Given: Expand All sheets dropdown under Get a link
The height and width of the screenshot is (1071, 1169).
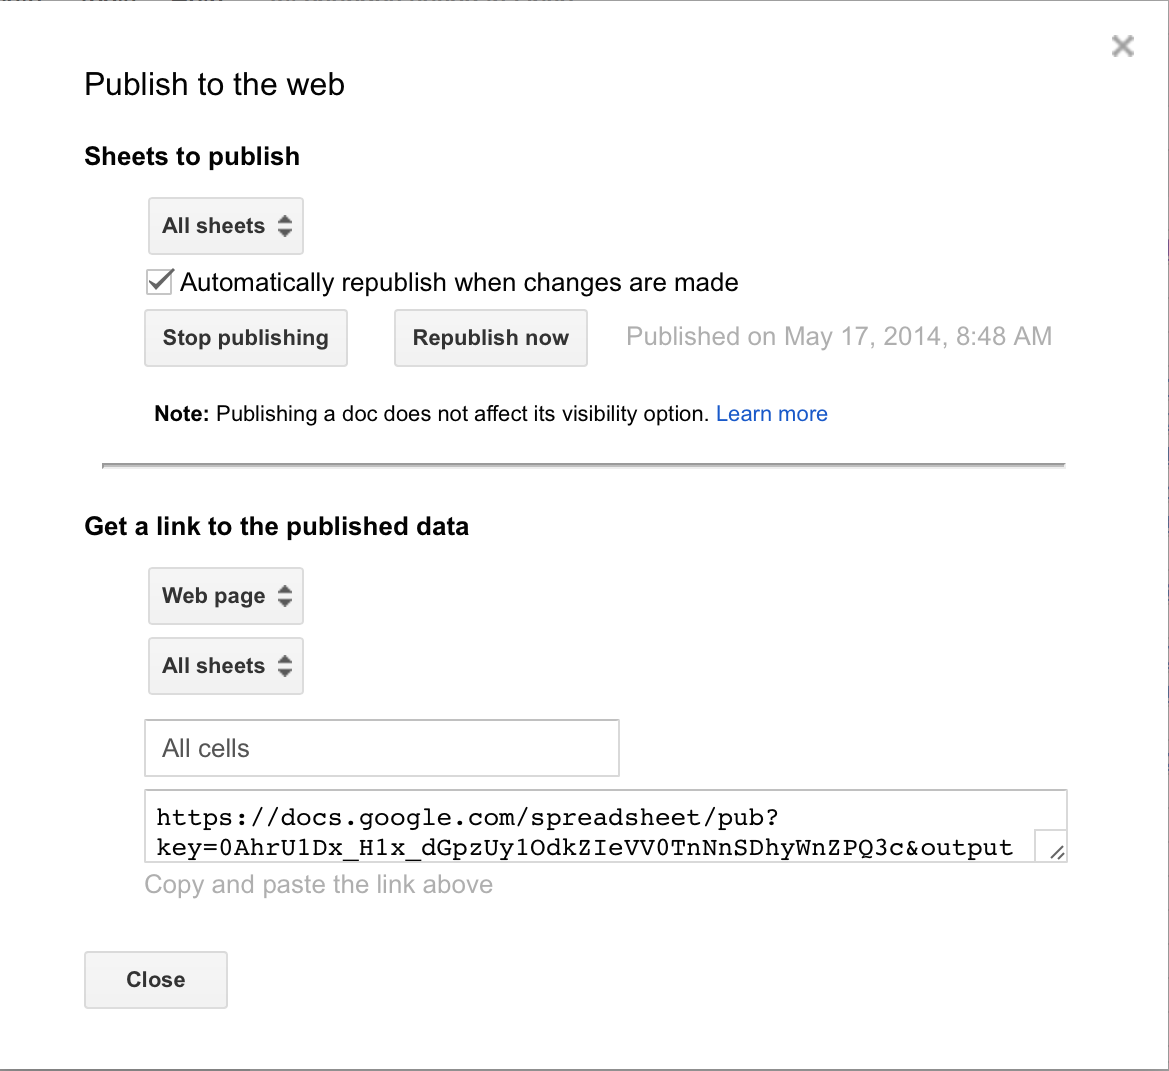Looking at the screenshot, I should (214, 666).
